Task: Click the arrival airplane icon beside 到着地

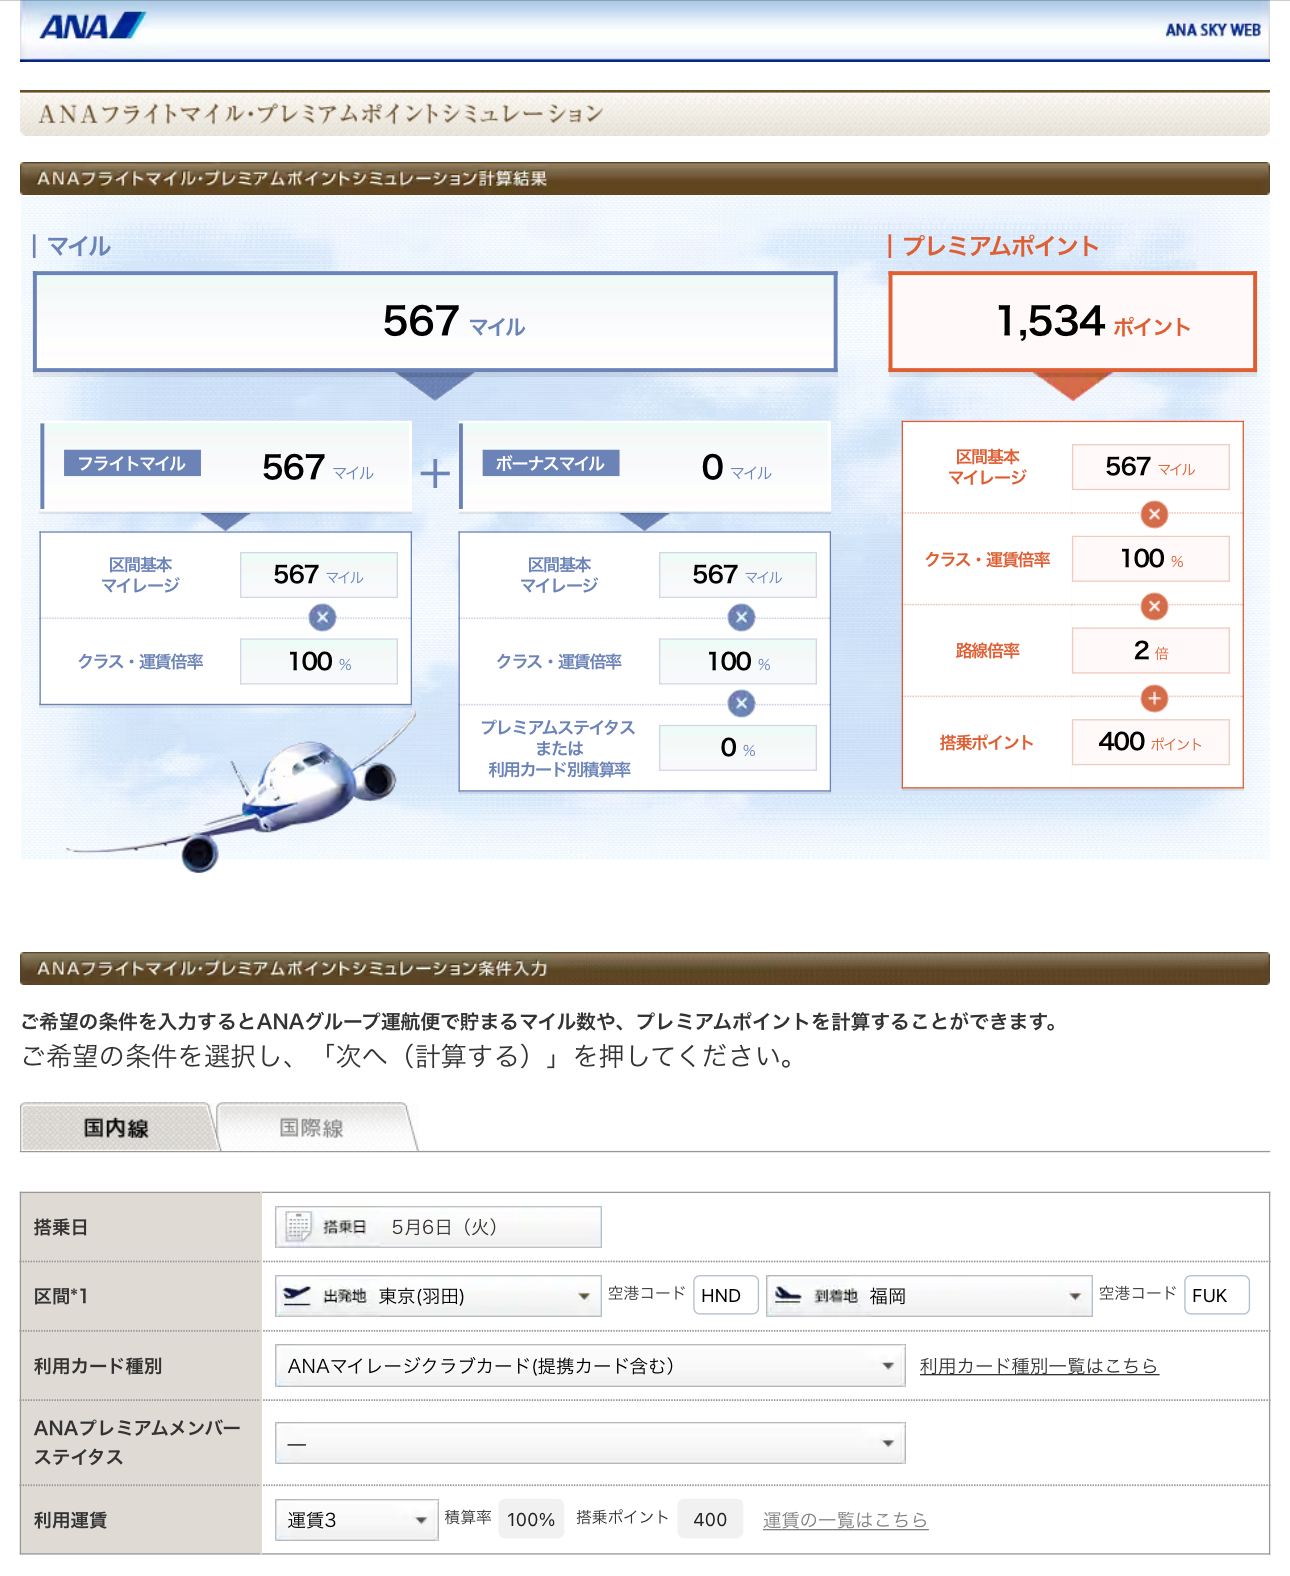Action: 788,1295
